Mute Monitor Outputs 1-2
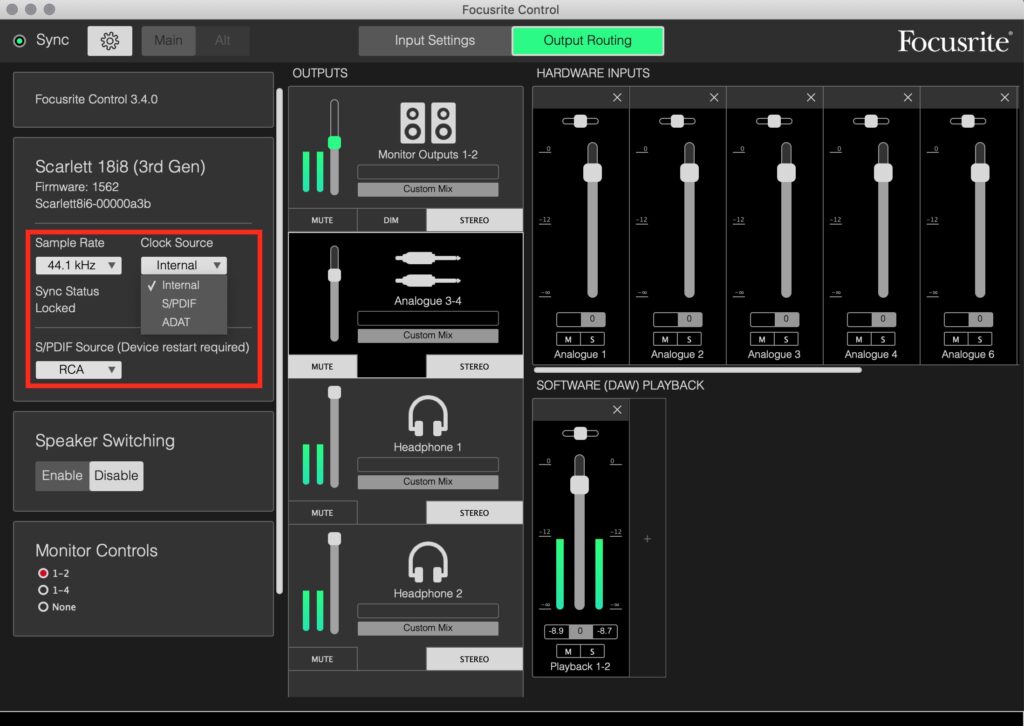The height and width of the screenshot is (726, 1024). (x=323, y=220)
